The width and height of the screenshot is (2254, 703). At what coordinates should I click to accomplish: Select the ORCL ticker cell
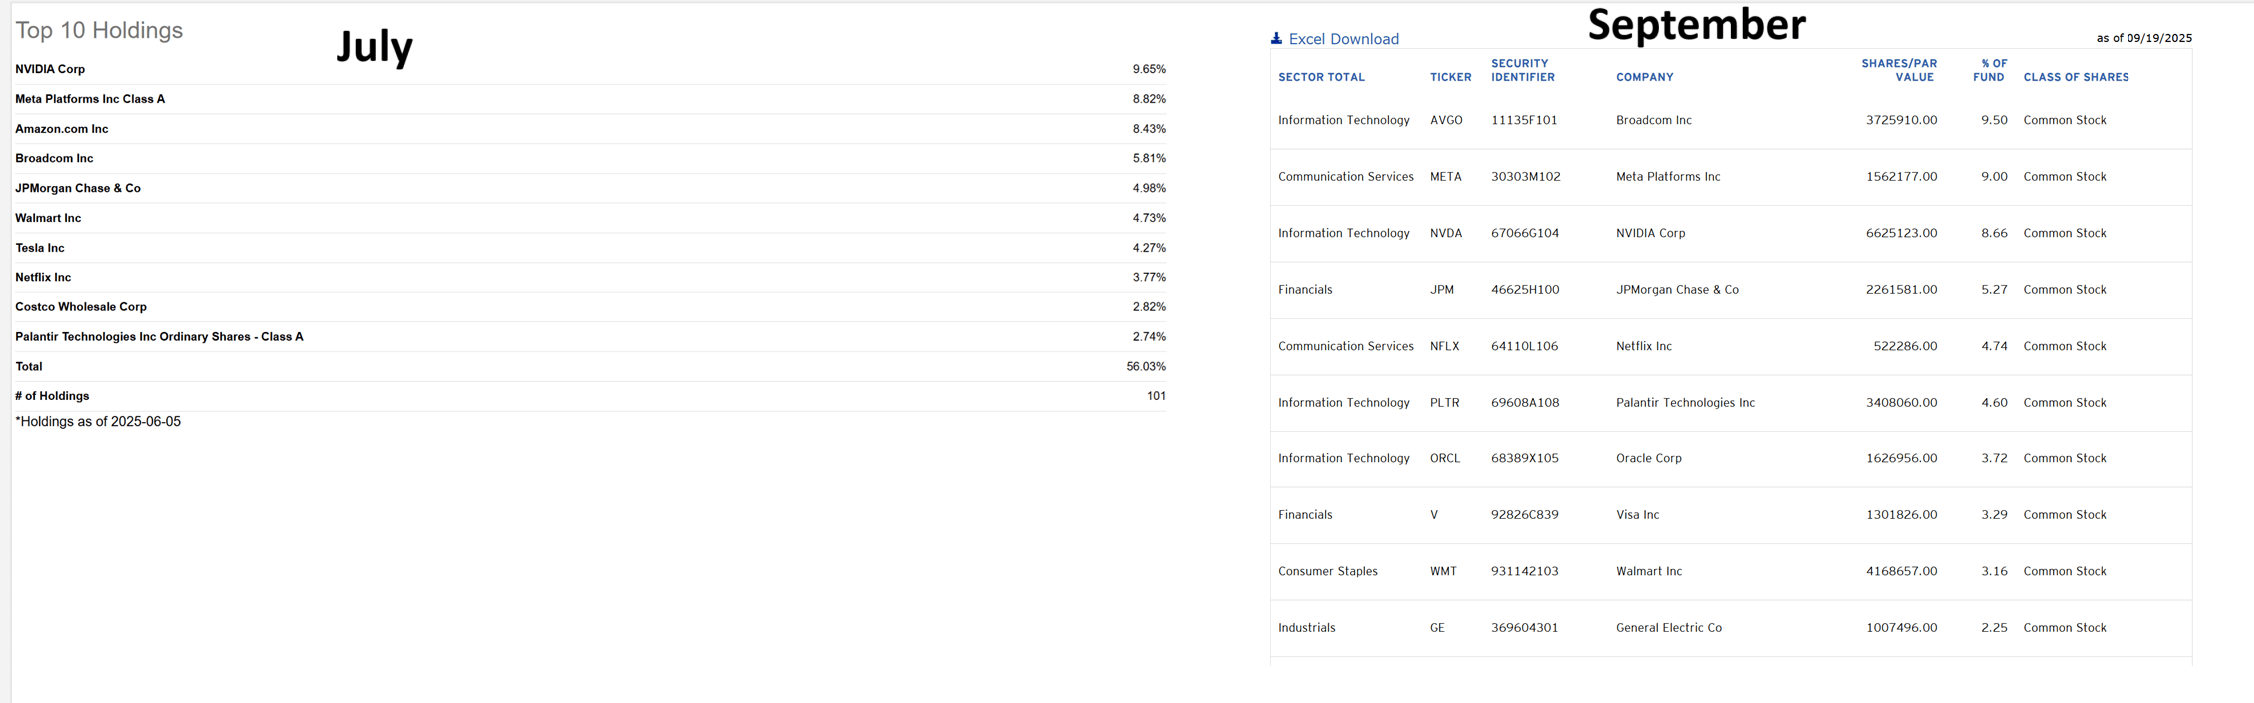(x=1445, y=458)
